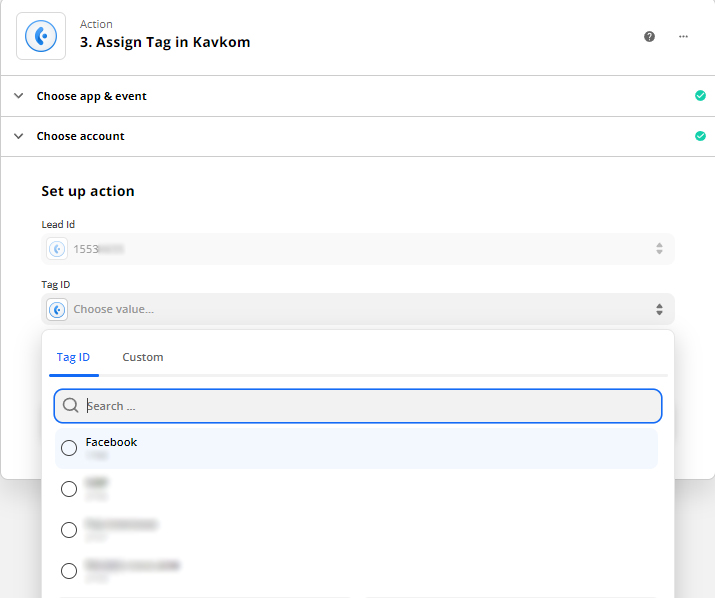Switch to the Tag ID tab

(73, 357)
